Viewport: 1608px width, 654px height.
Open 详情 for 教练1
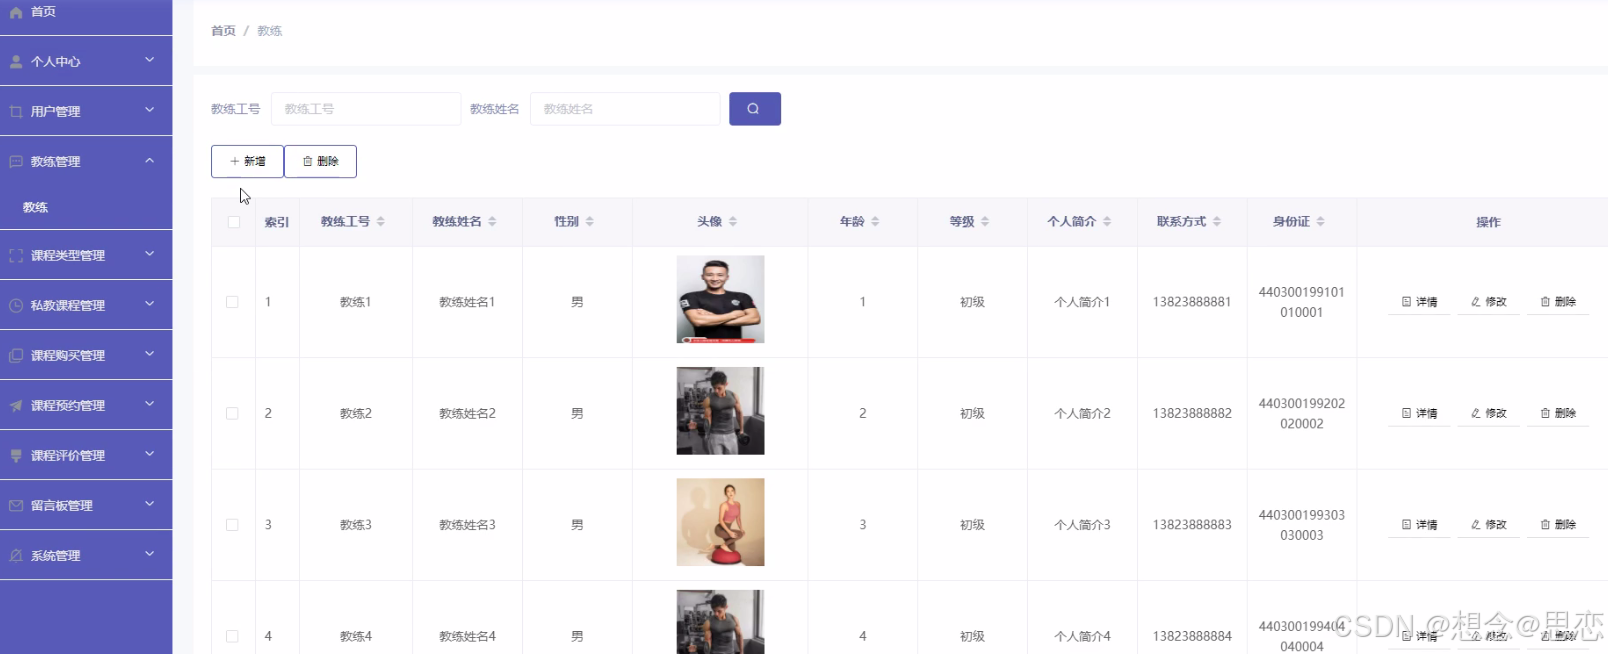coord(1419,302)
